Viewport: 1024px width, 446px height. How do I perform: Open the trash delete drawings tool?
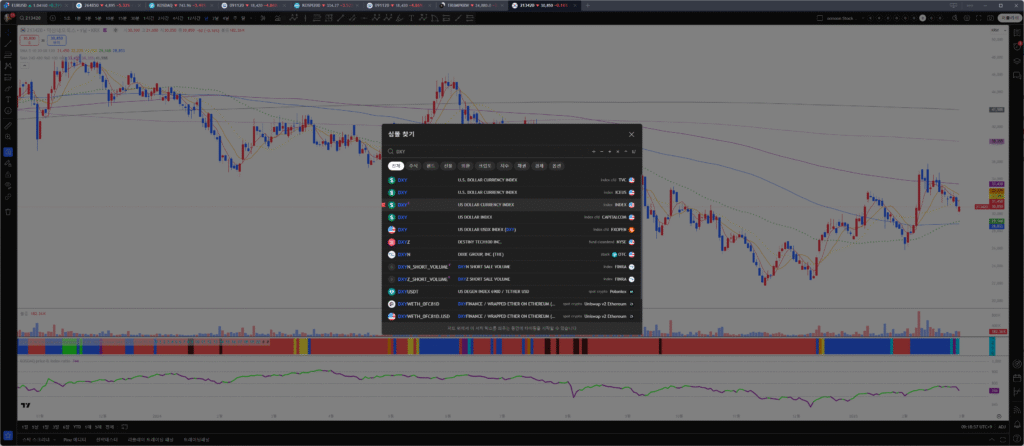pyautogui.click(x=8, y=212)
